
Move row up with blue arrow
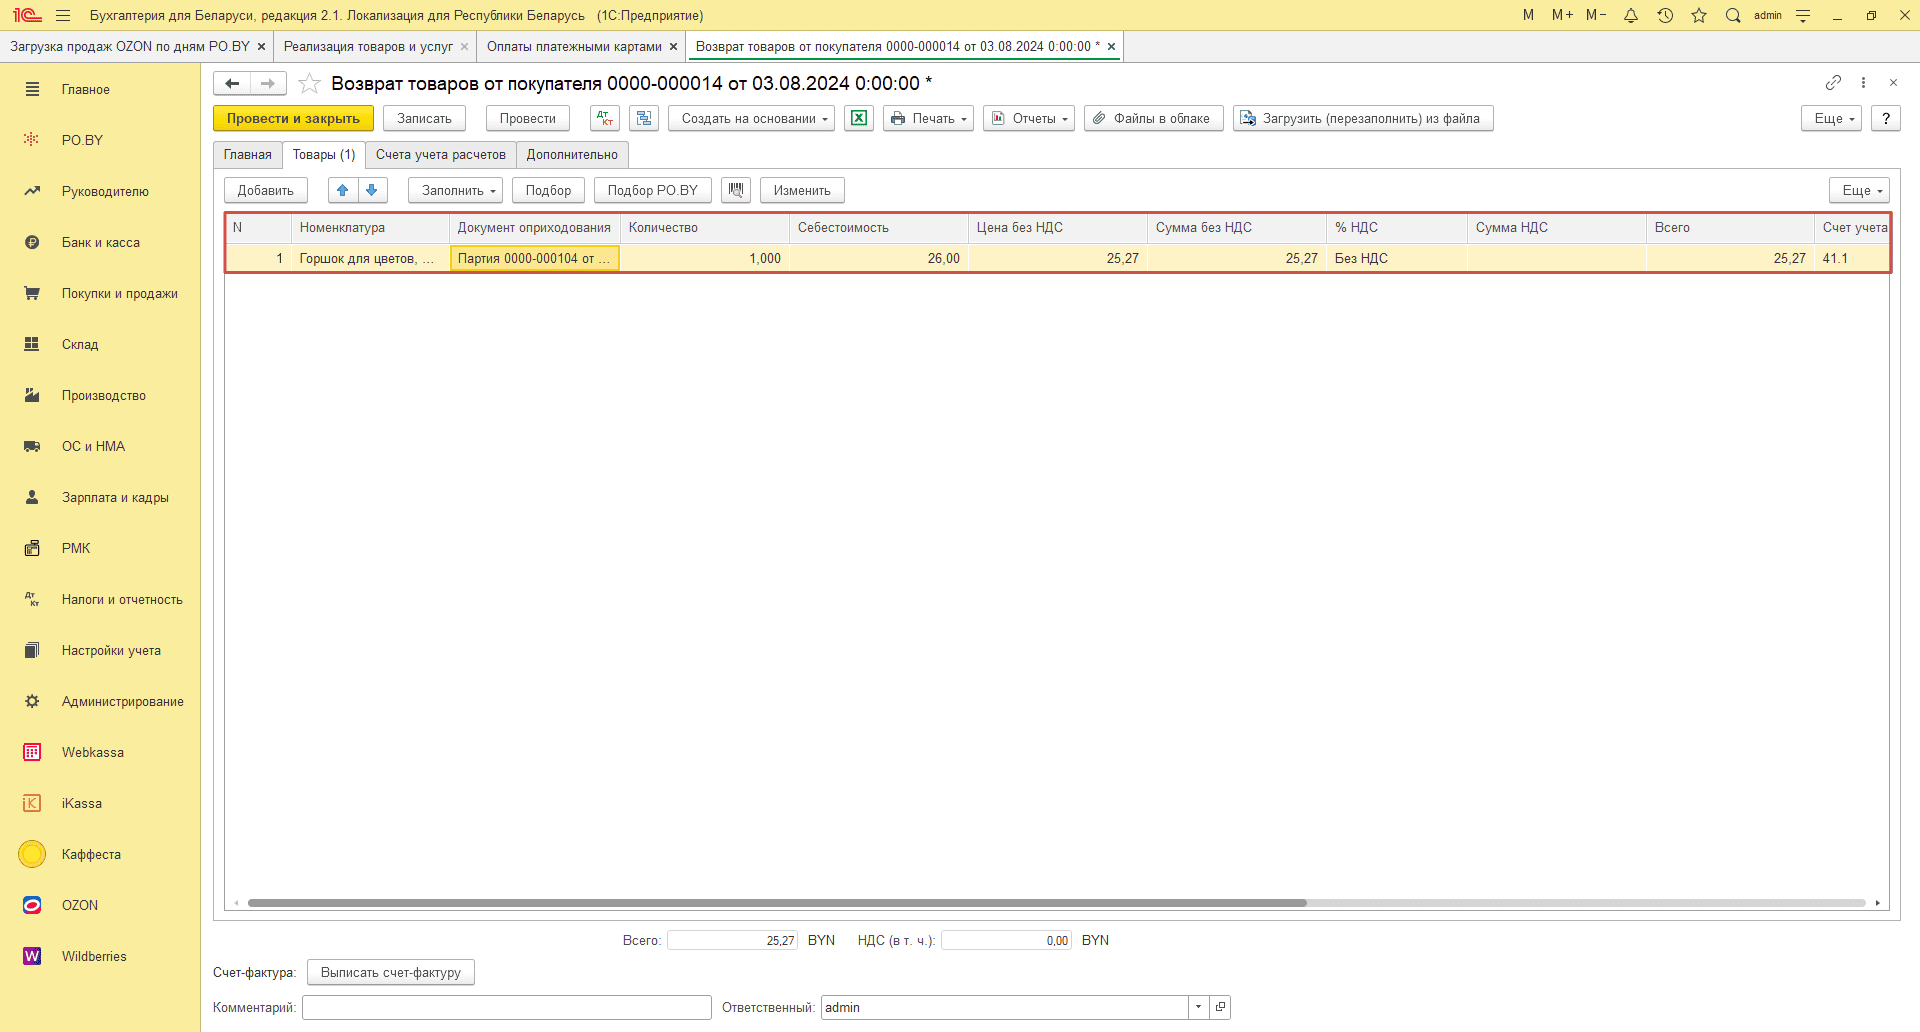pyautogui.click(x=343, y=190)
